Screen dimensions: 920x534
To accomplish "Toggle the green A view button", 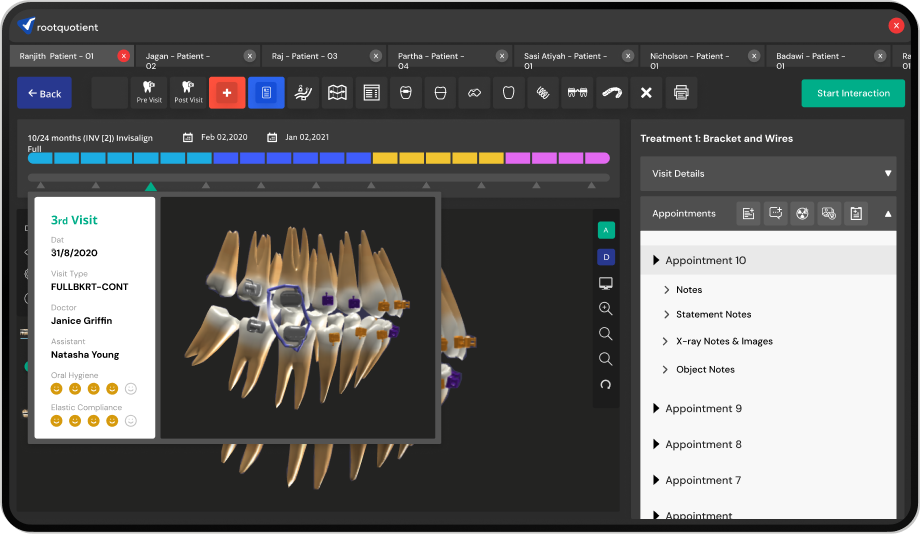I will tap(606, 230).
